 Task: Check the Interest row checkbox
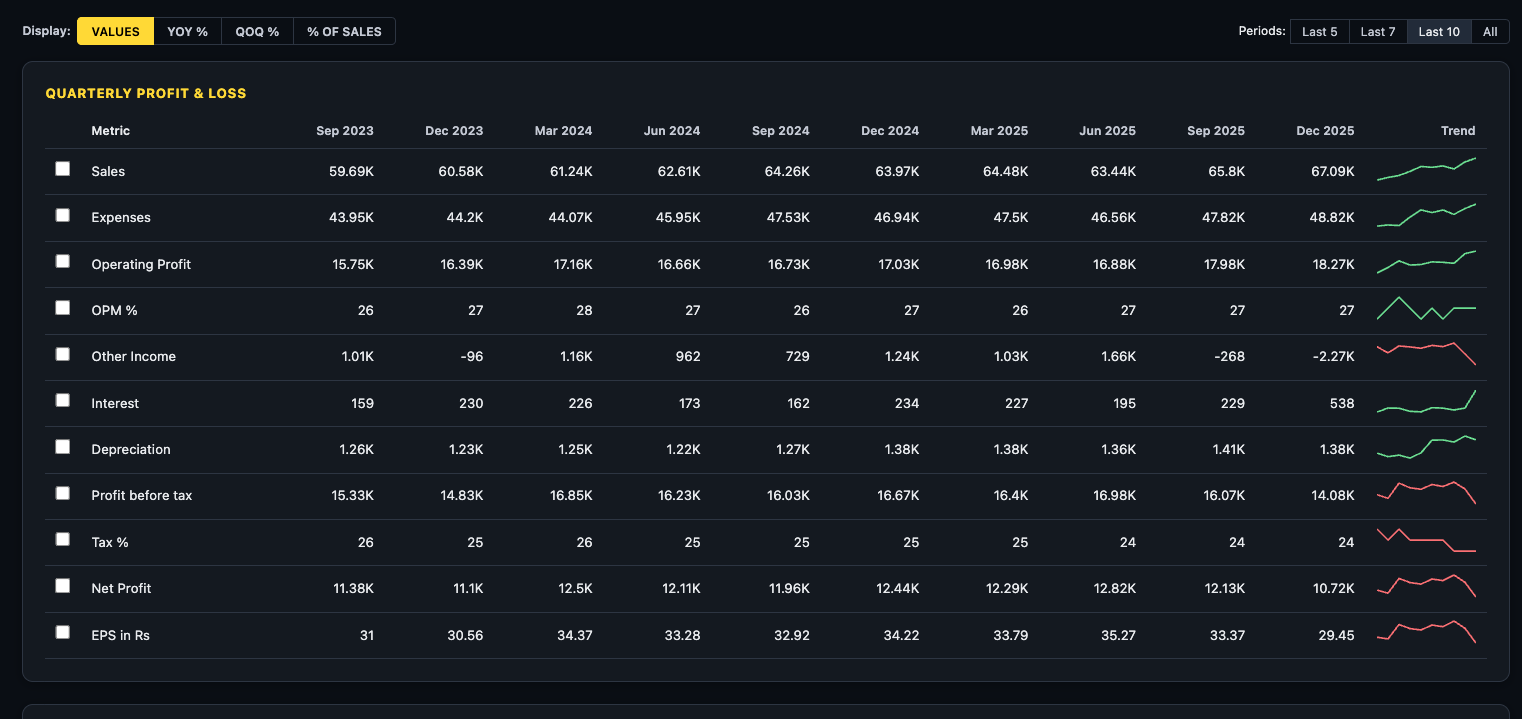[x=62, y=399]
